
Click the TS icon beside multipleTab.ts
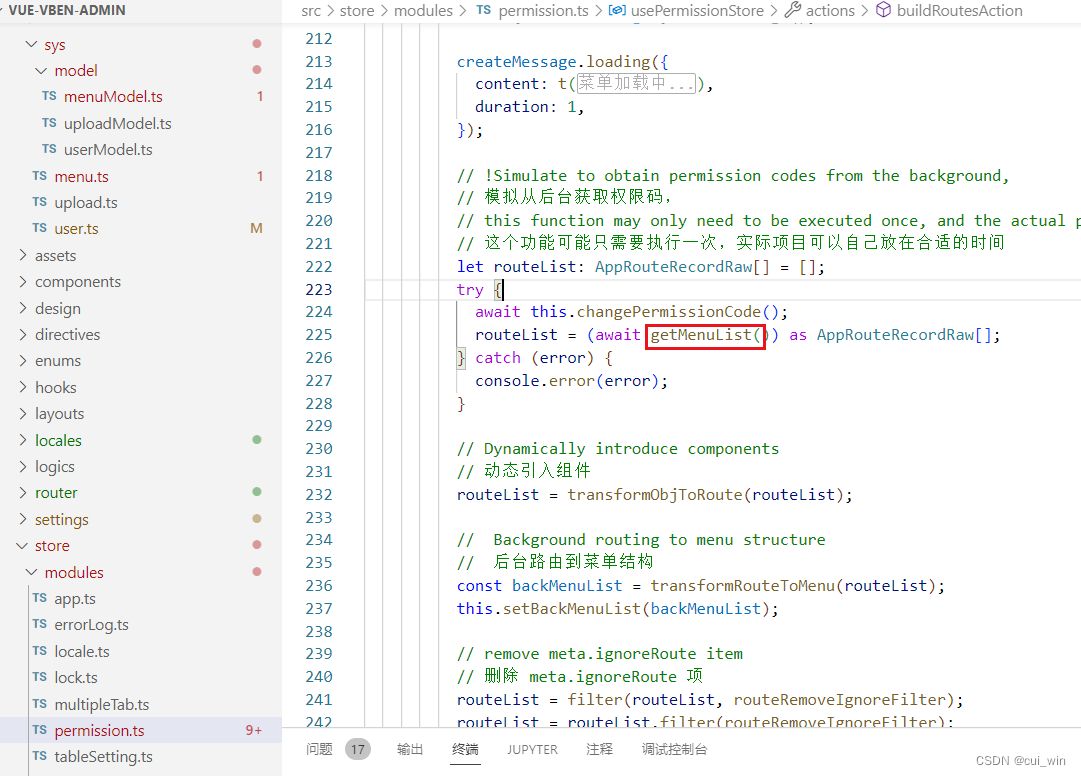39,704
